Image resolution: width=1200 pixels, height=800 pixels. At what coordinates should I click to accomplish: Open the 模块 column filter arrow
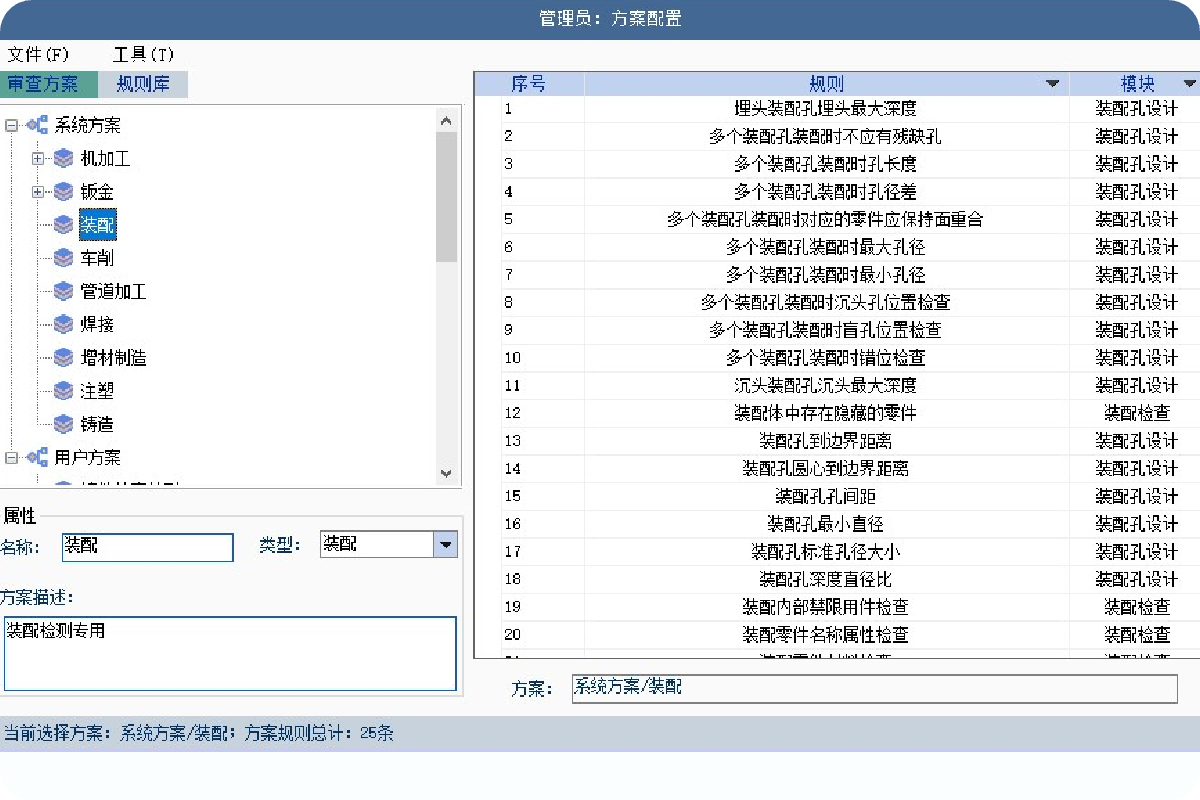(x=1189, y=84)
